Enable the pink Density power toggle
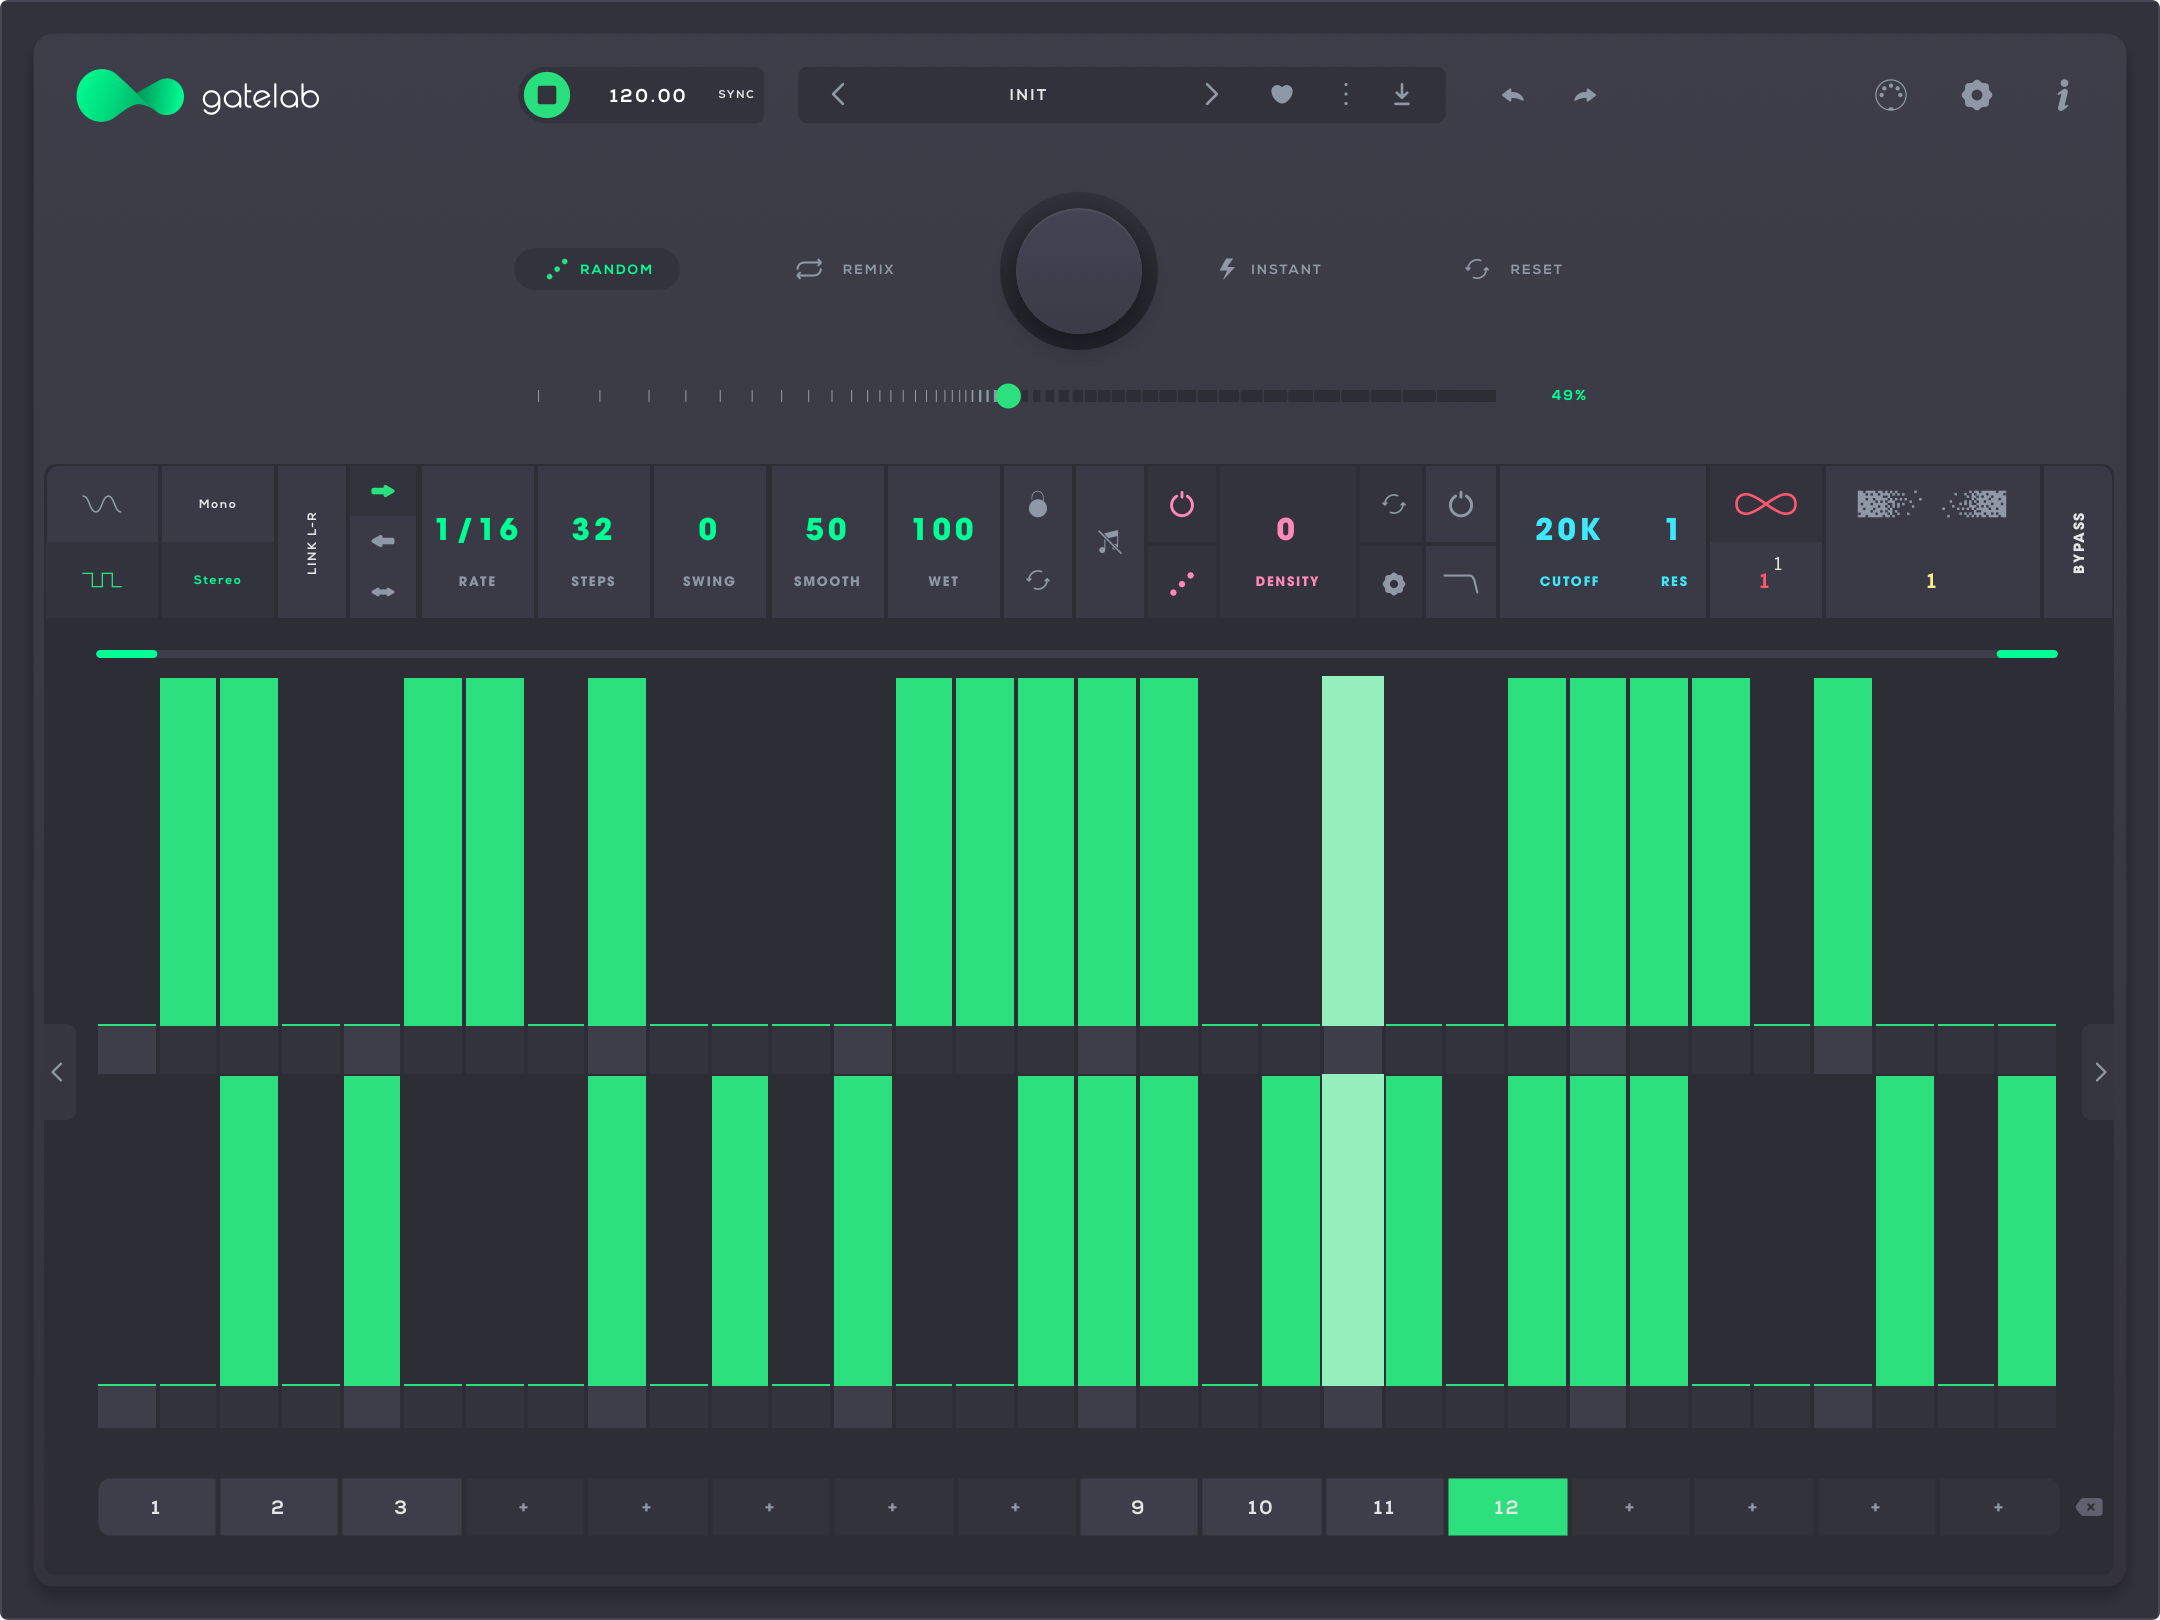The image size is (2160, 1620). (x=1181, y=506)
